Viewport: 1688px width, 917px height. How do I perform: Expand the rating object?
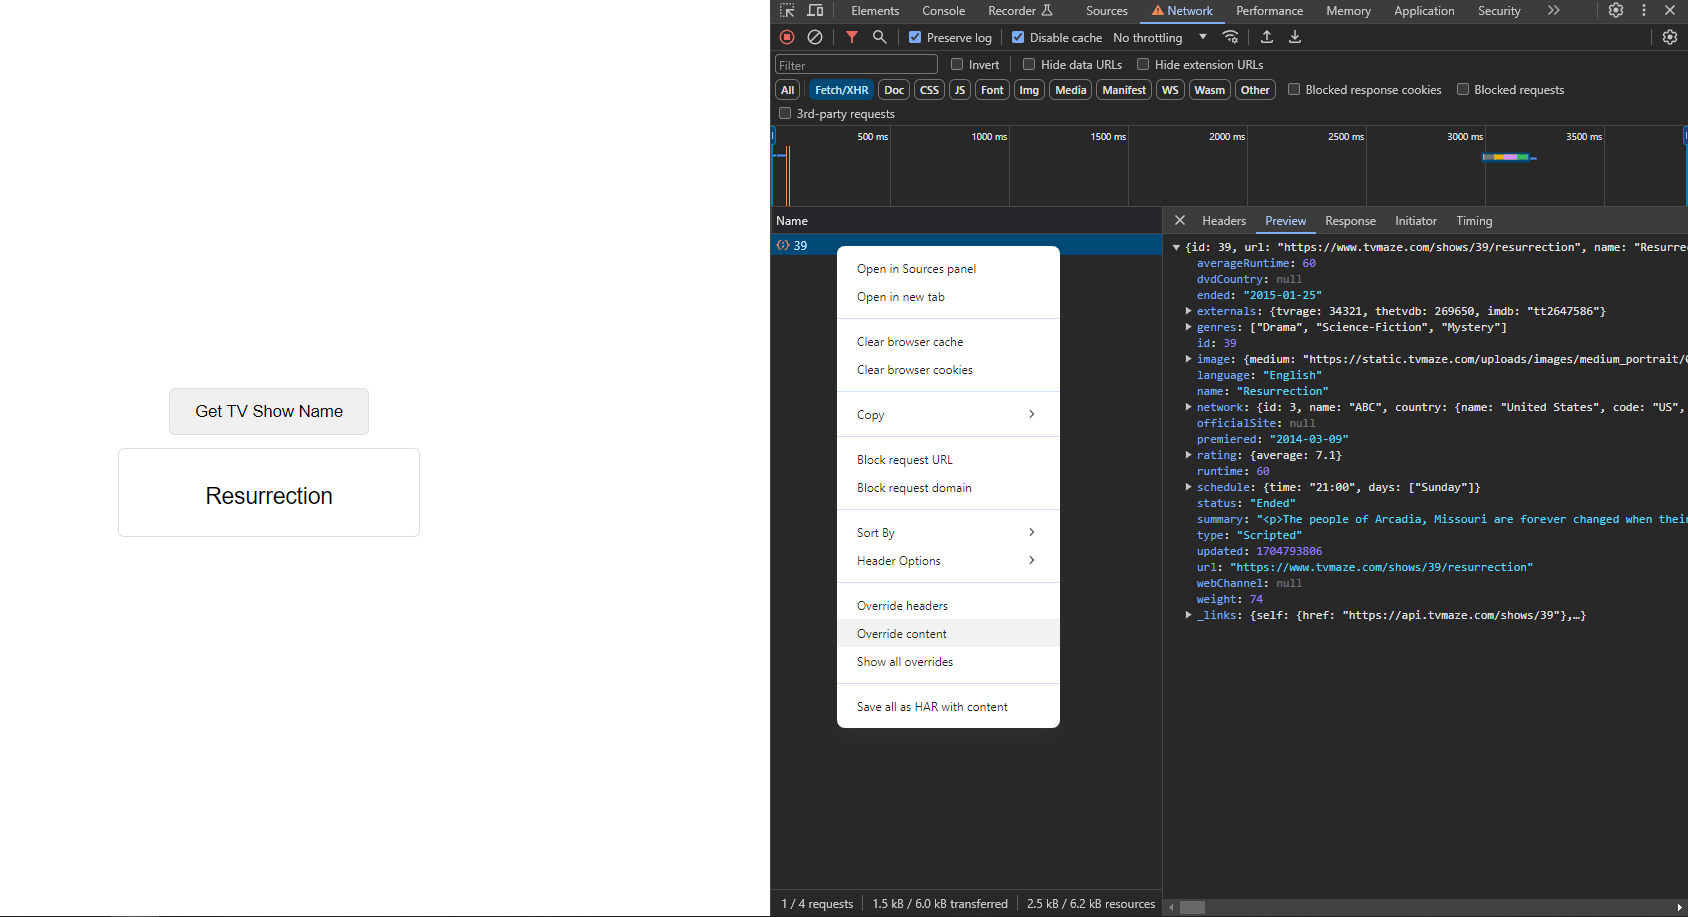tap(1188, 455)
